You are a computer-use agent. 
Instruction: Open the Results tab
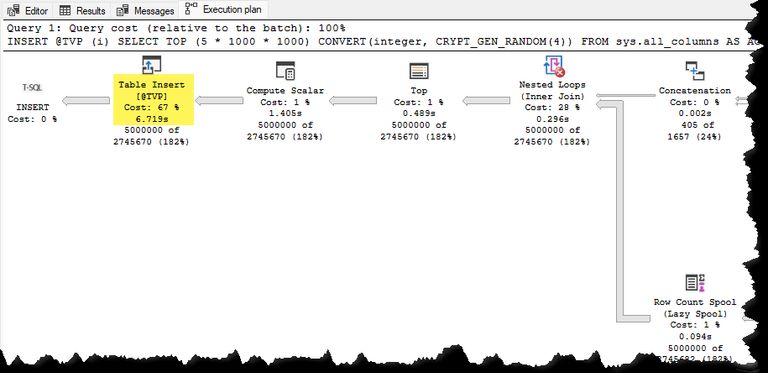point(82,10)
